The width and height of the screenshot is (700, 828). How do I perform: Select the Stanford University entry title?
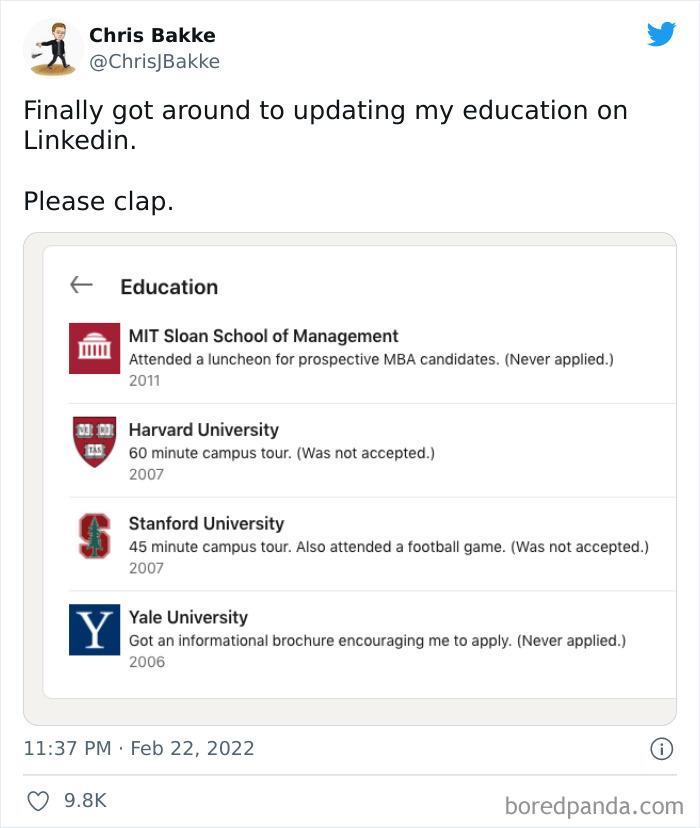click(x=206, y=524)
